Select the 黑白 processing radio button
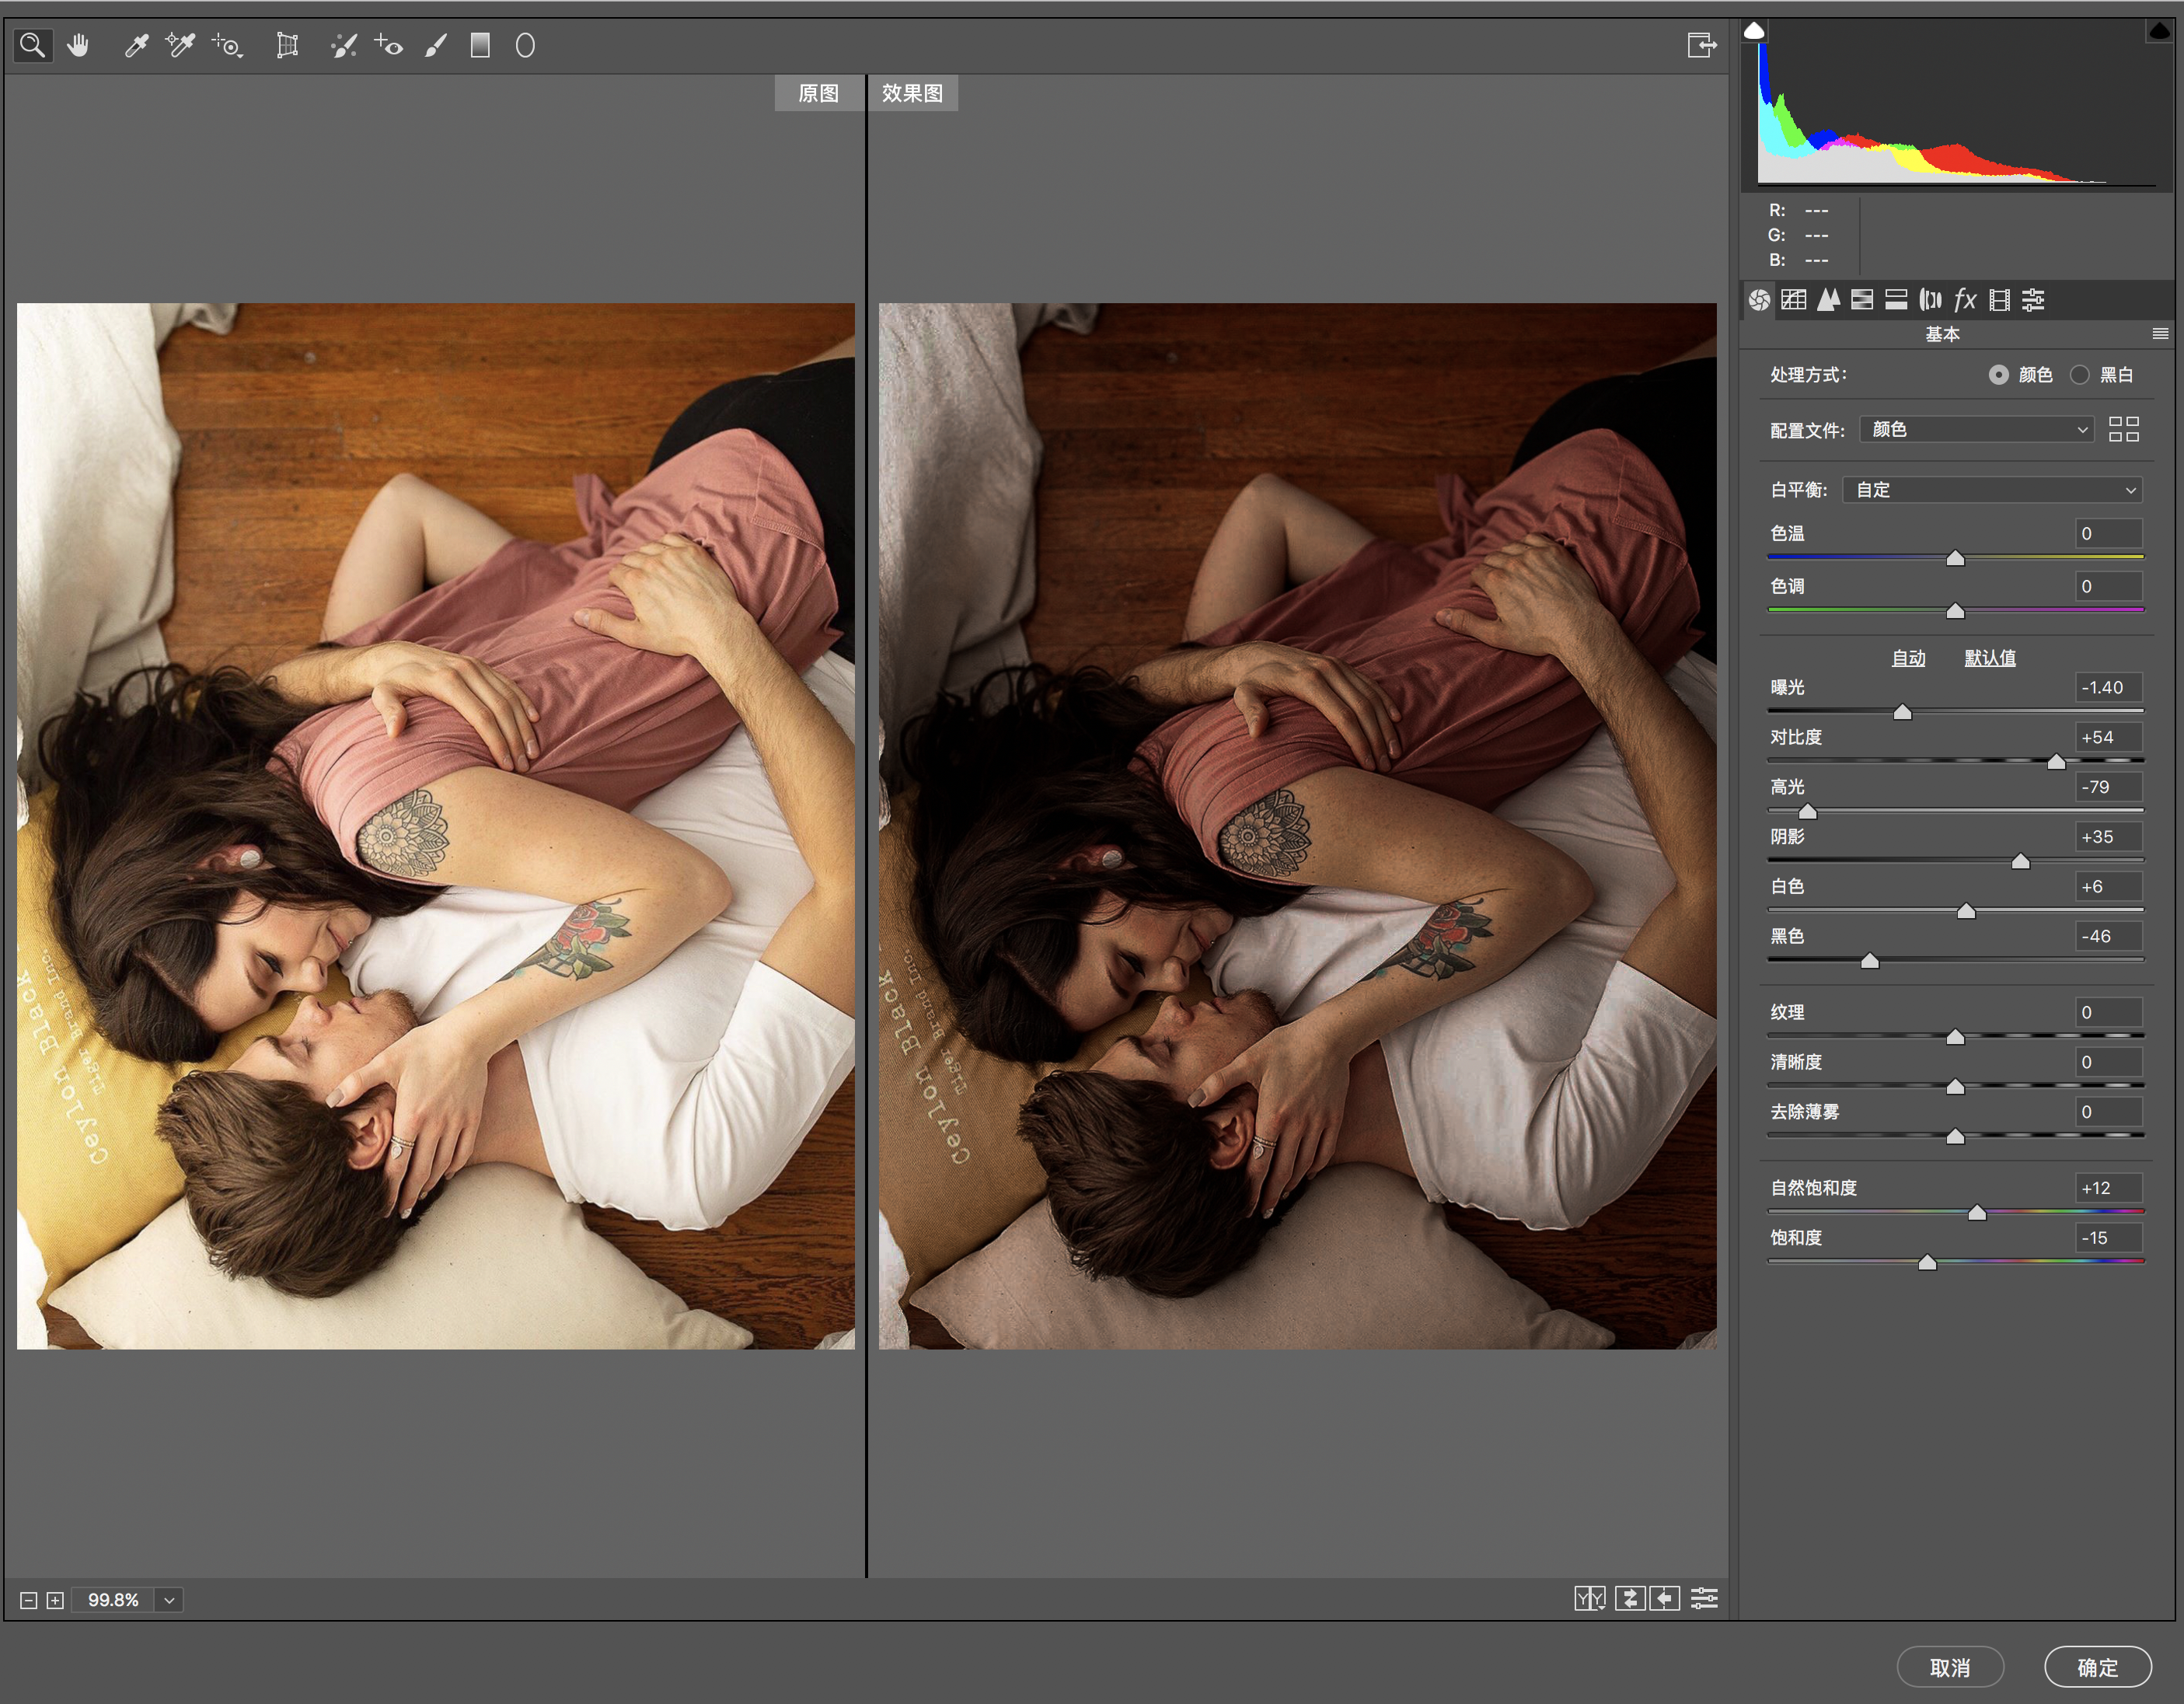Viewport: 2184px width, 1704px height. coord(2080,375)
